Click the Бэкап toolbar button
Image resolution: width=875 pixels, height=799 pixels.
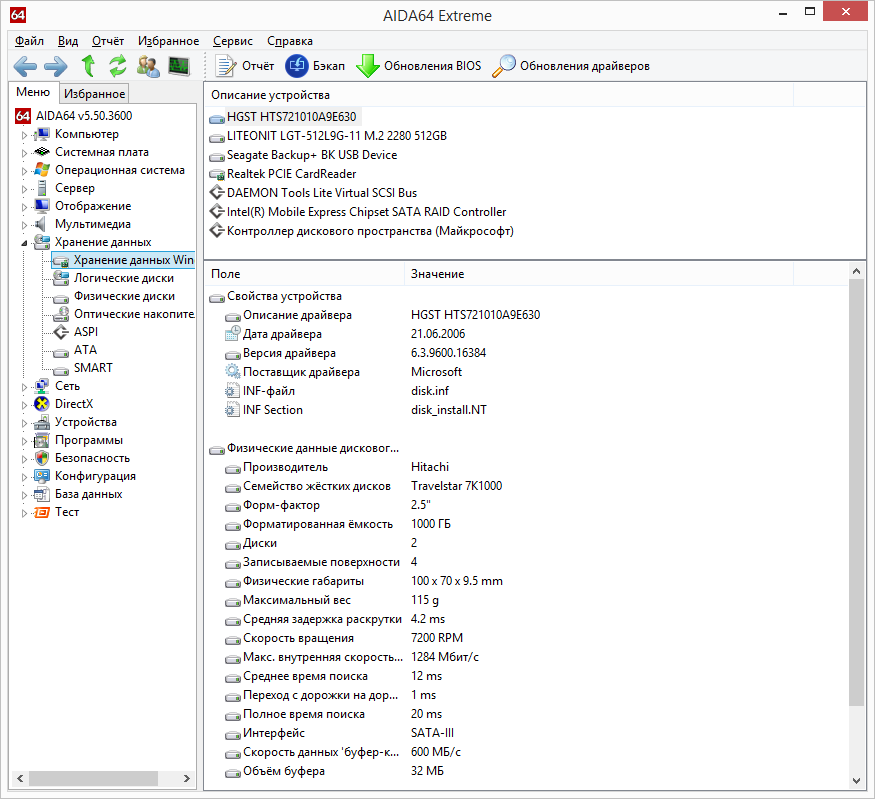tap(315, 66)
